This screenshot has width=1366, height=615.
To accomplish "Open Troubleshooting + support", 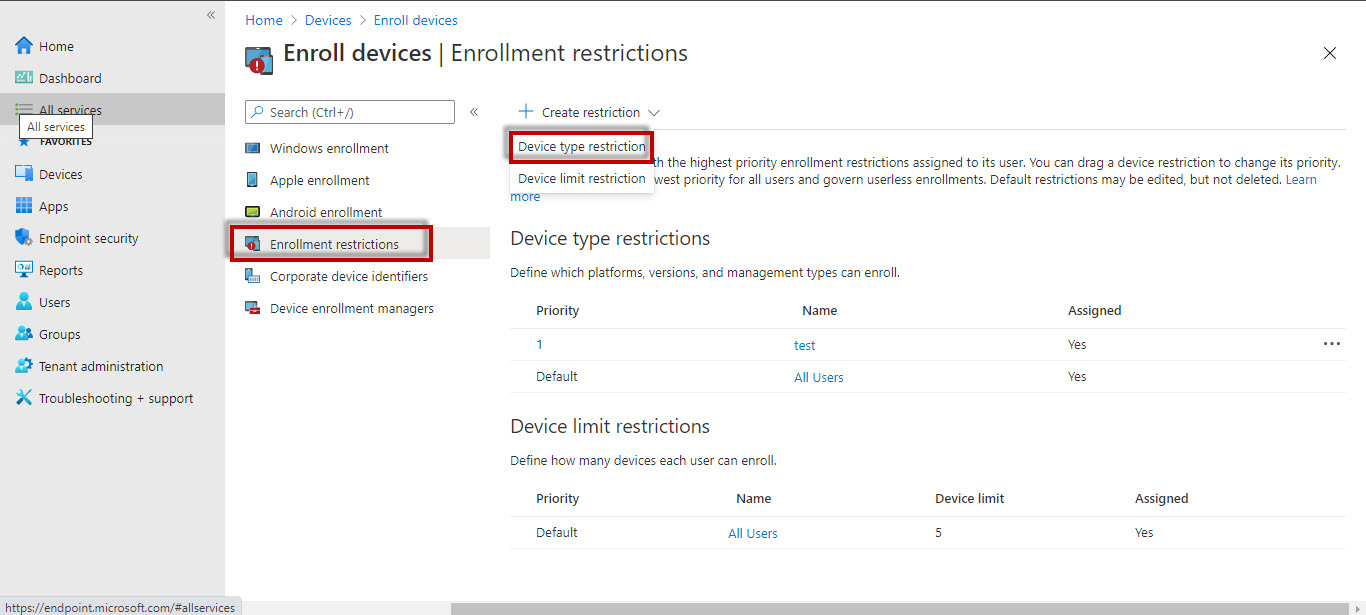I will 22,397.
